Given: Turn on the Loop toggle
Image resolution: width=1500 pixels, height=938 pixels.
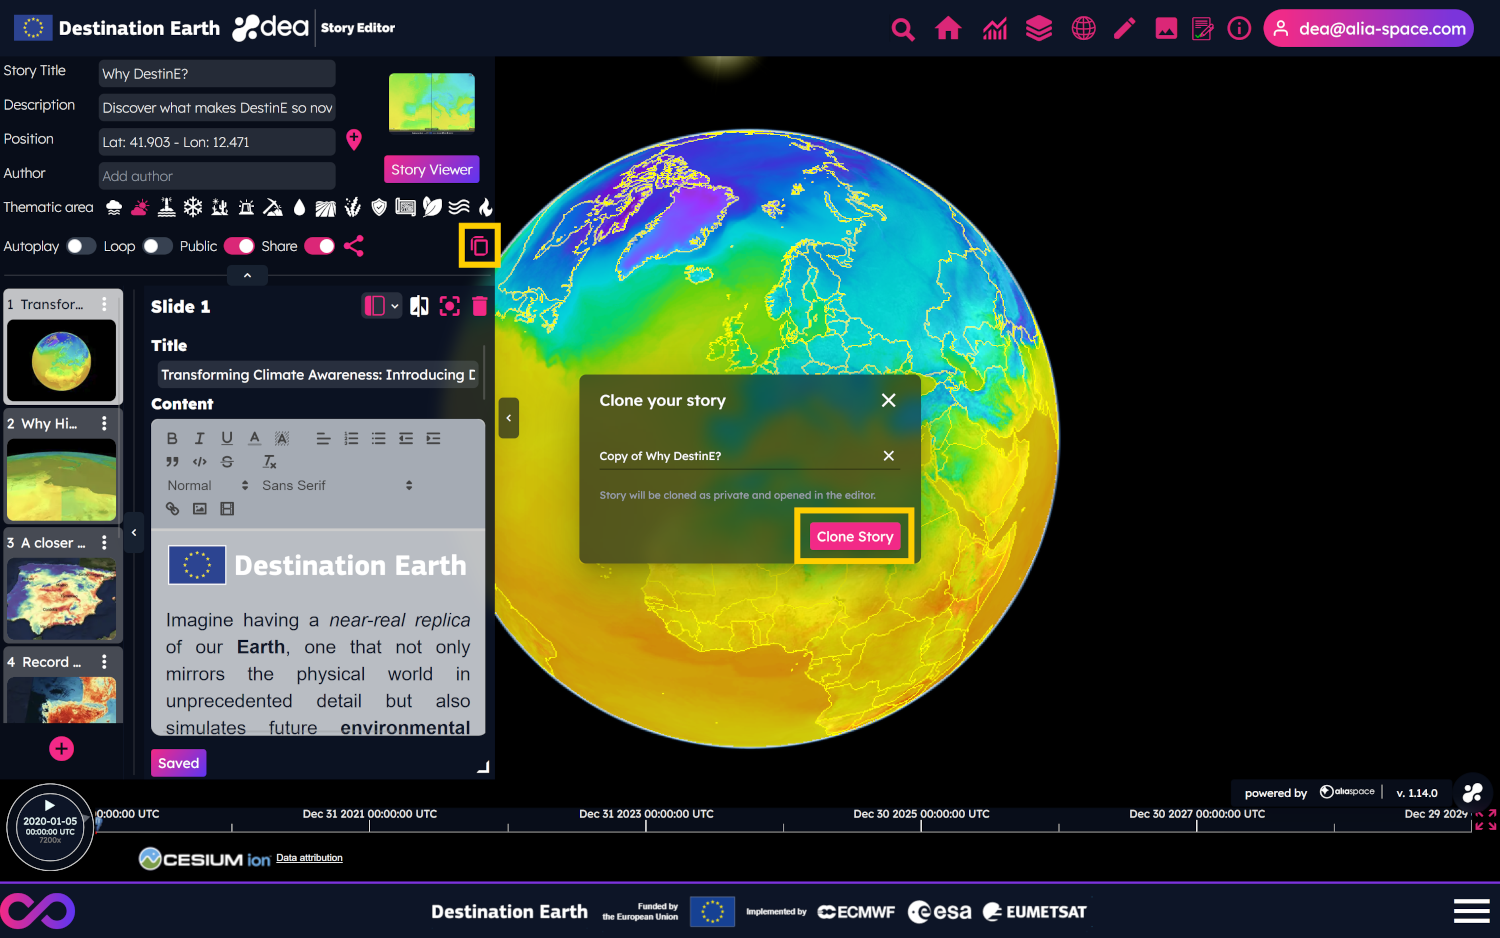Looking at the screenshot, I should (x=157, y=246).
